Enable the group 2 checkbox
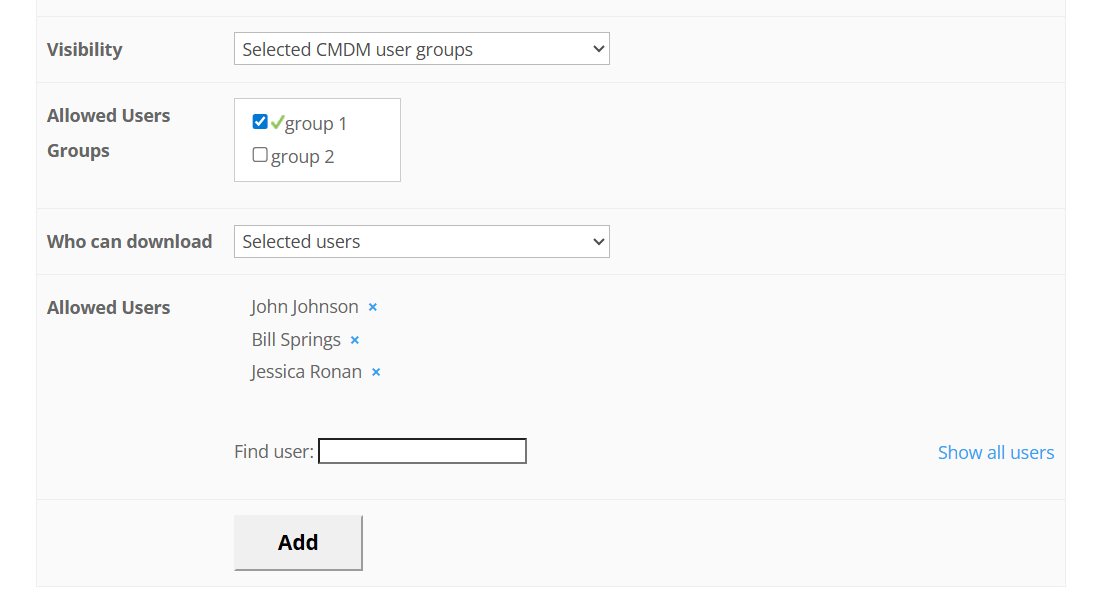 (260, 155)
